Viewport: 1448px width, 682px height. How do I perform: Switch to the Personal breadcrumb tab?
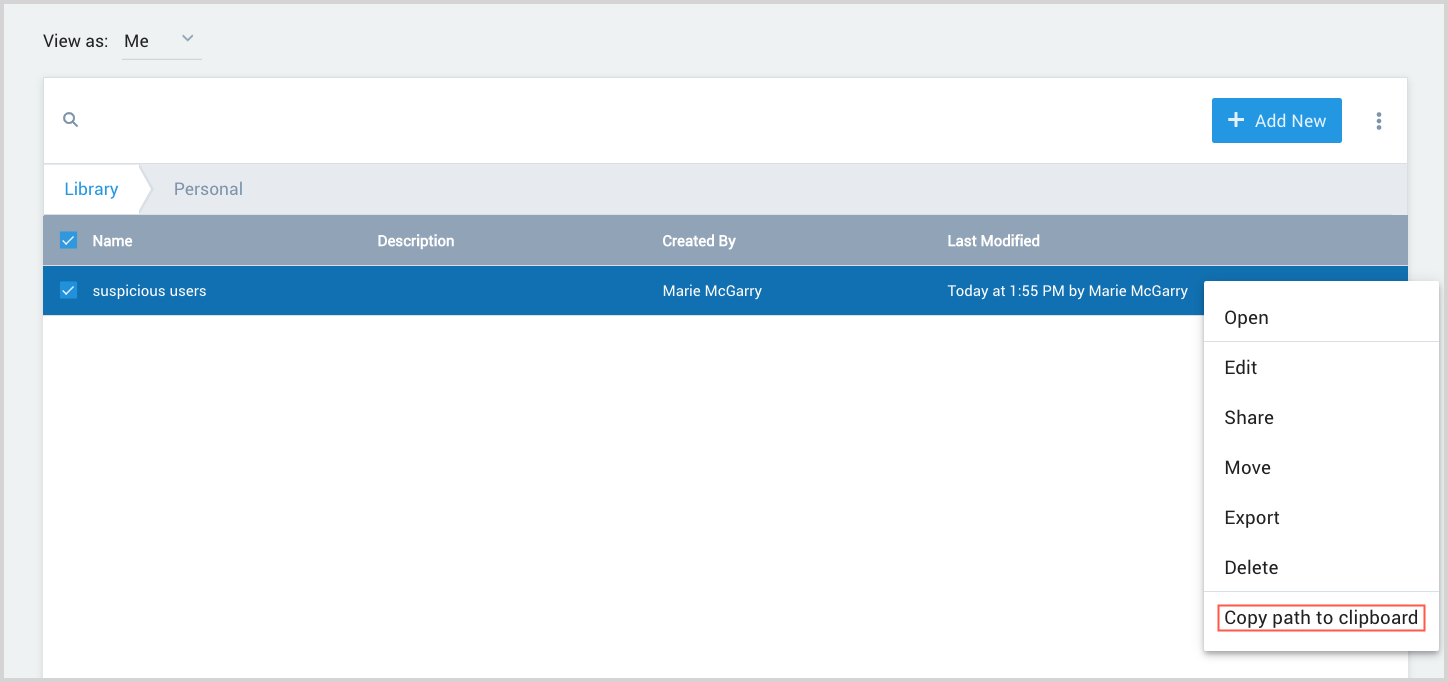[x=208, y=189]
